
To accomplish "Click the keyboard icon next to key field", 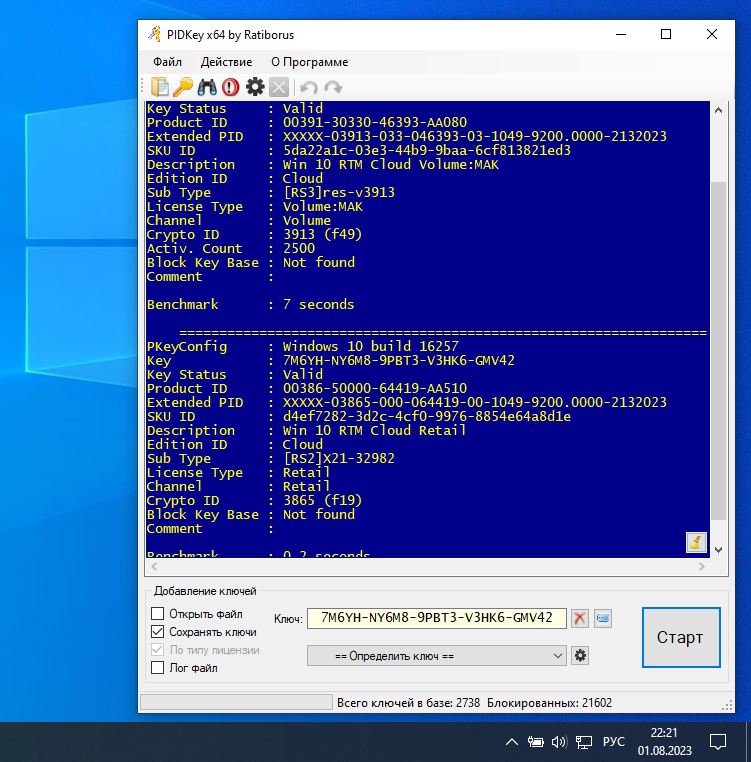I will [603, 618].
